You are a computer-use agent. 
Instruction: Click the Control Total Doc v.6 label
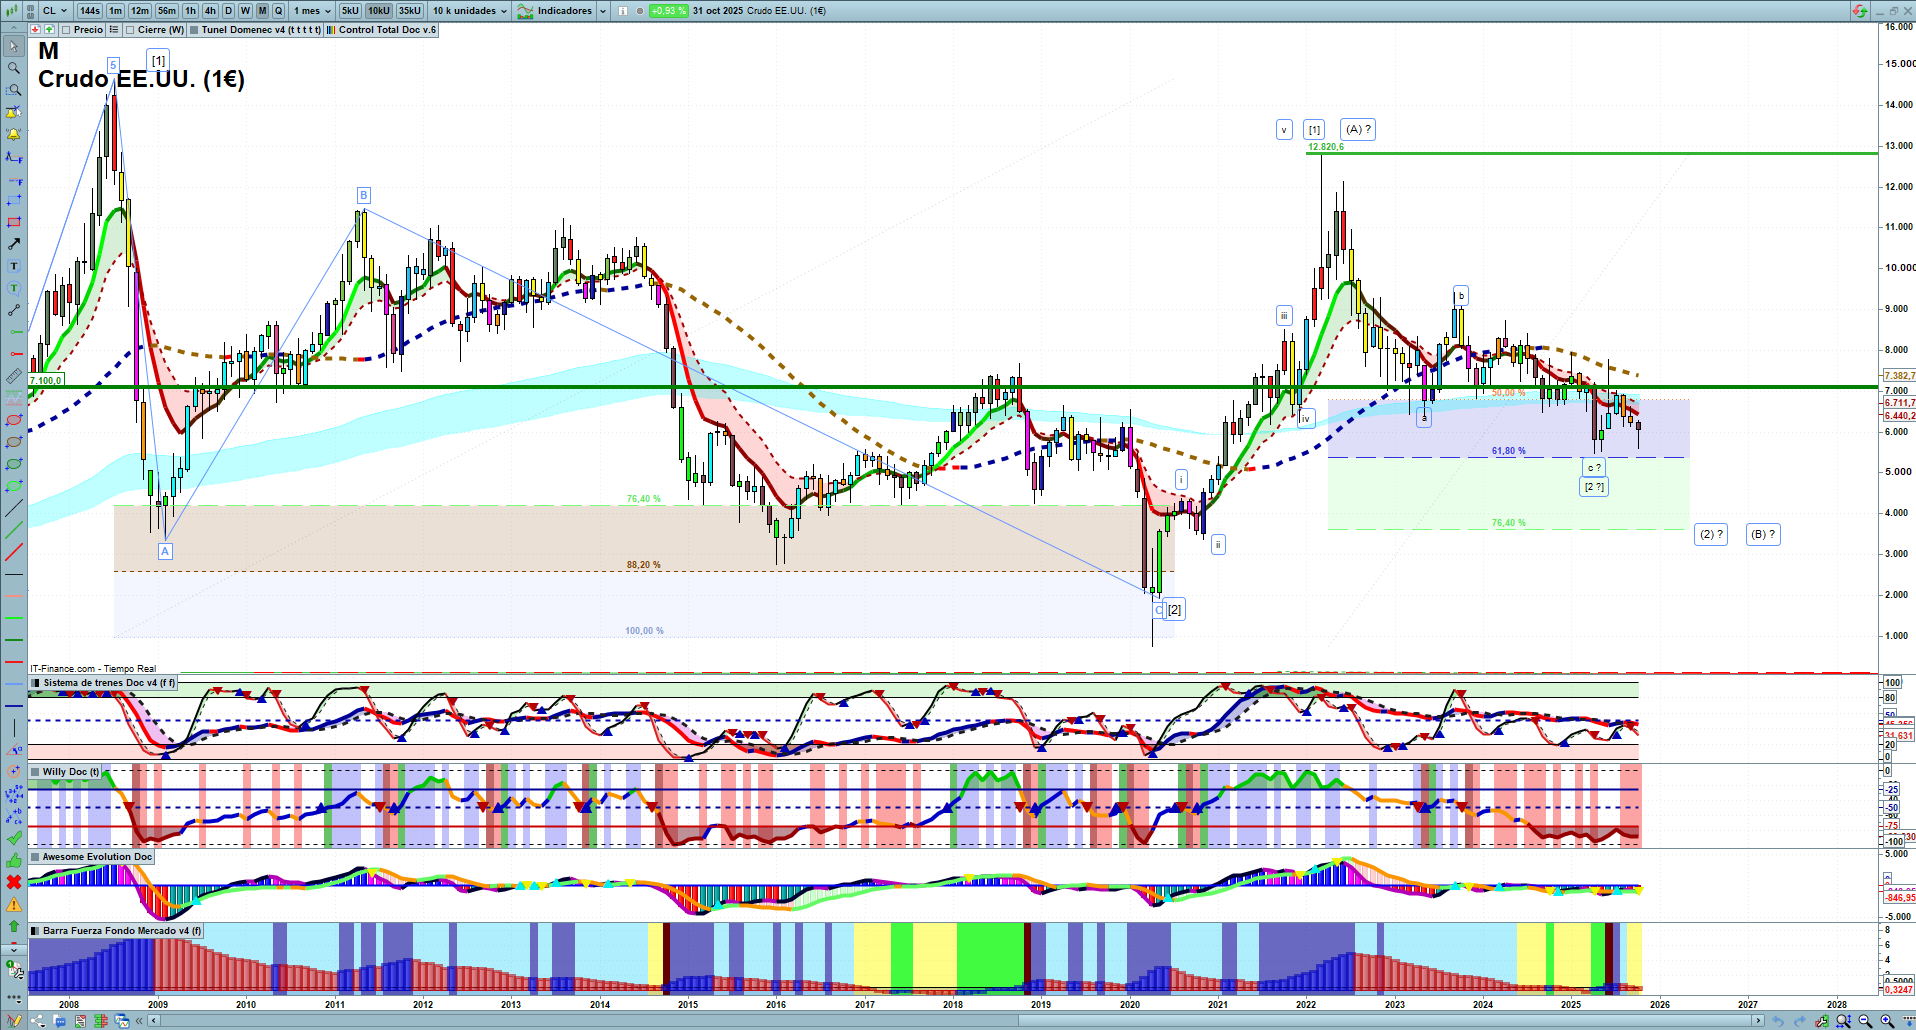pos(387,30)
